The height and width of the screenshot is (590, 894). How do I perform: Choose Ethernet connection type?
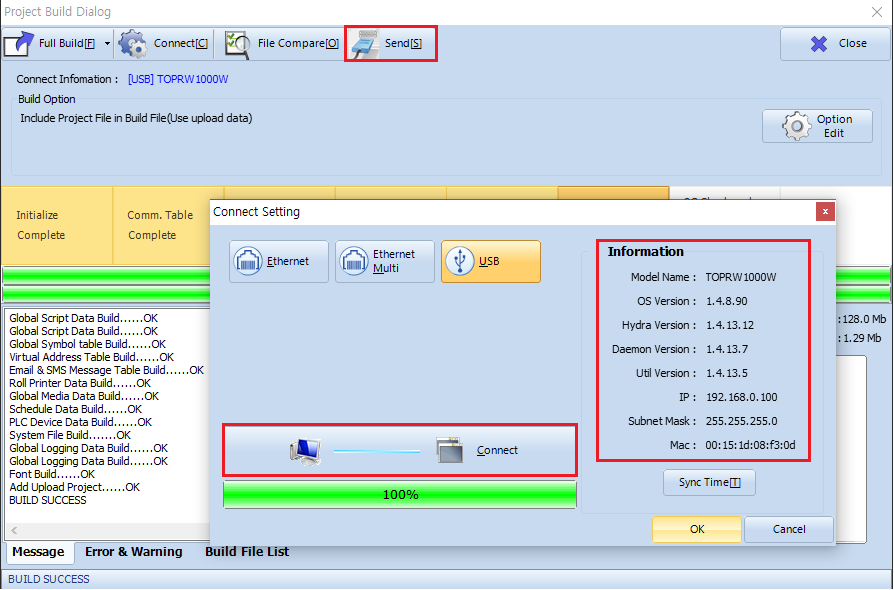279,262
